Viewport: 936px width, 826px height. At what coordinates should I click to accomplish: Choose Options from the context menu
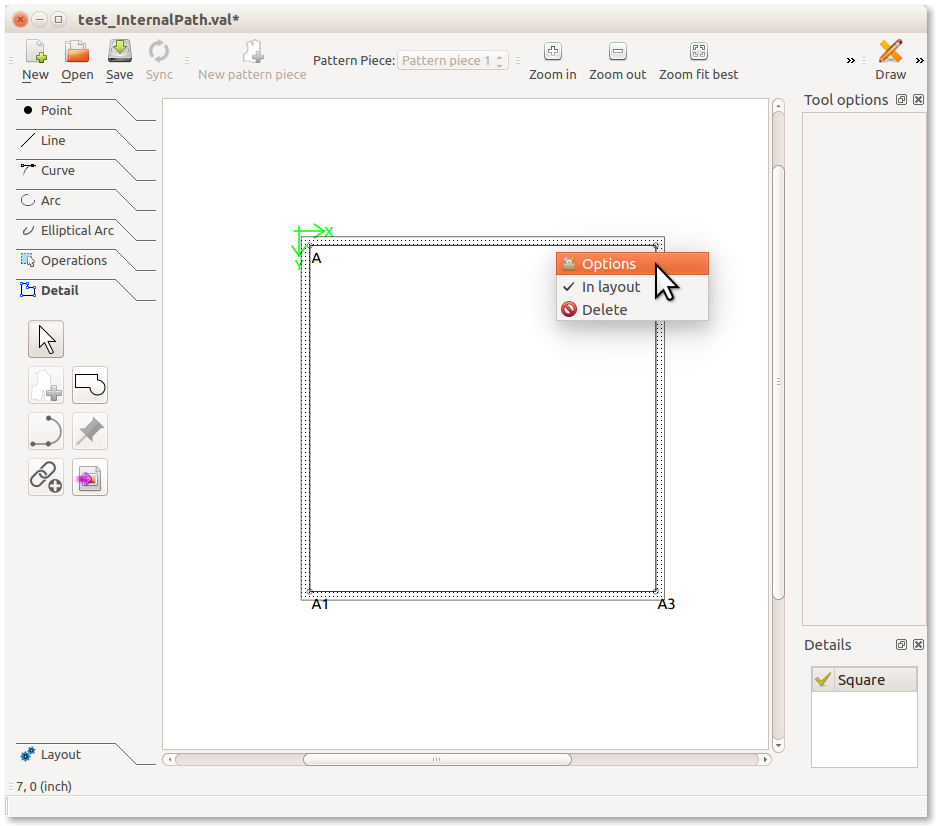coord(632,264)
